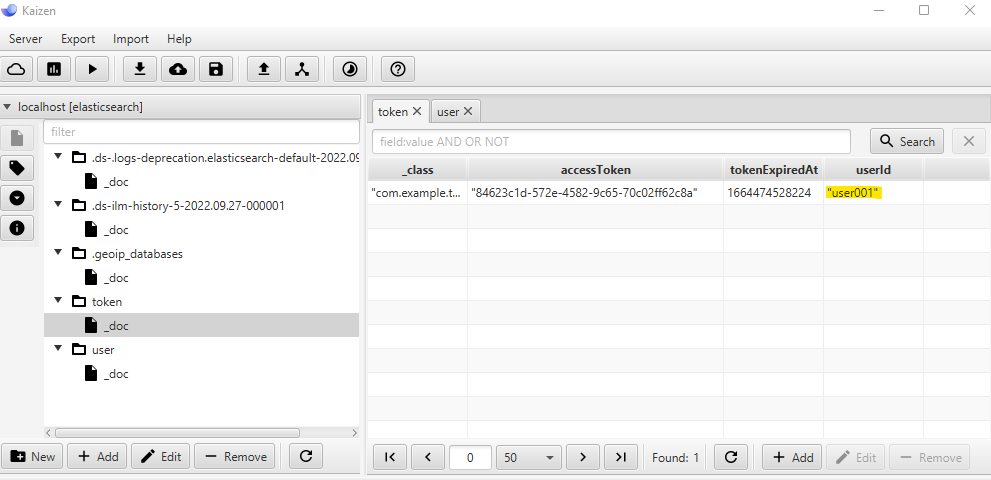Viewport: 991px width, 480px height.
Task: Open the page size 50 dropdown
Action: pos(529,457)
